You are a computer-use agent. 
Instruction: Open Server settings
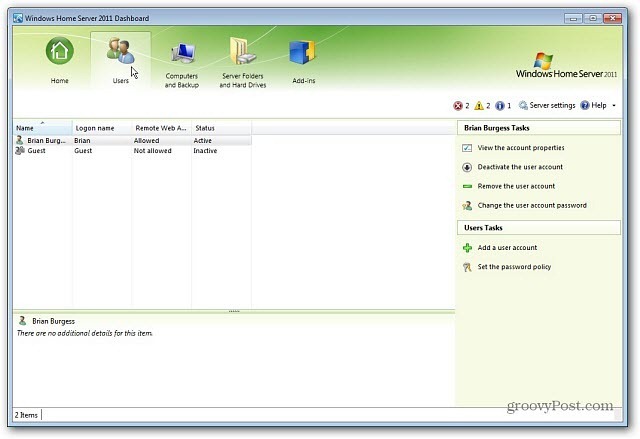[546, 105]
